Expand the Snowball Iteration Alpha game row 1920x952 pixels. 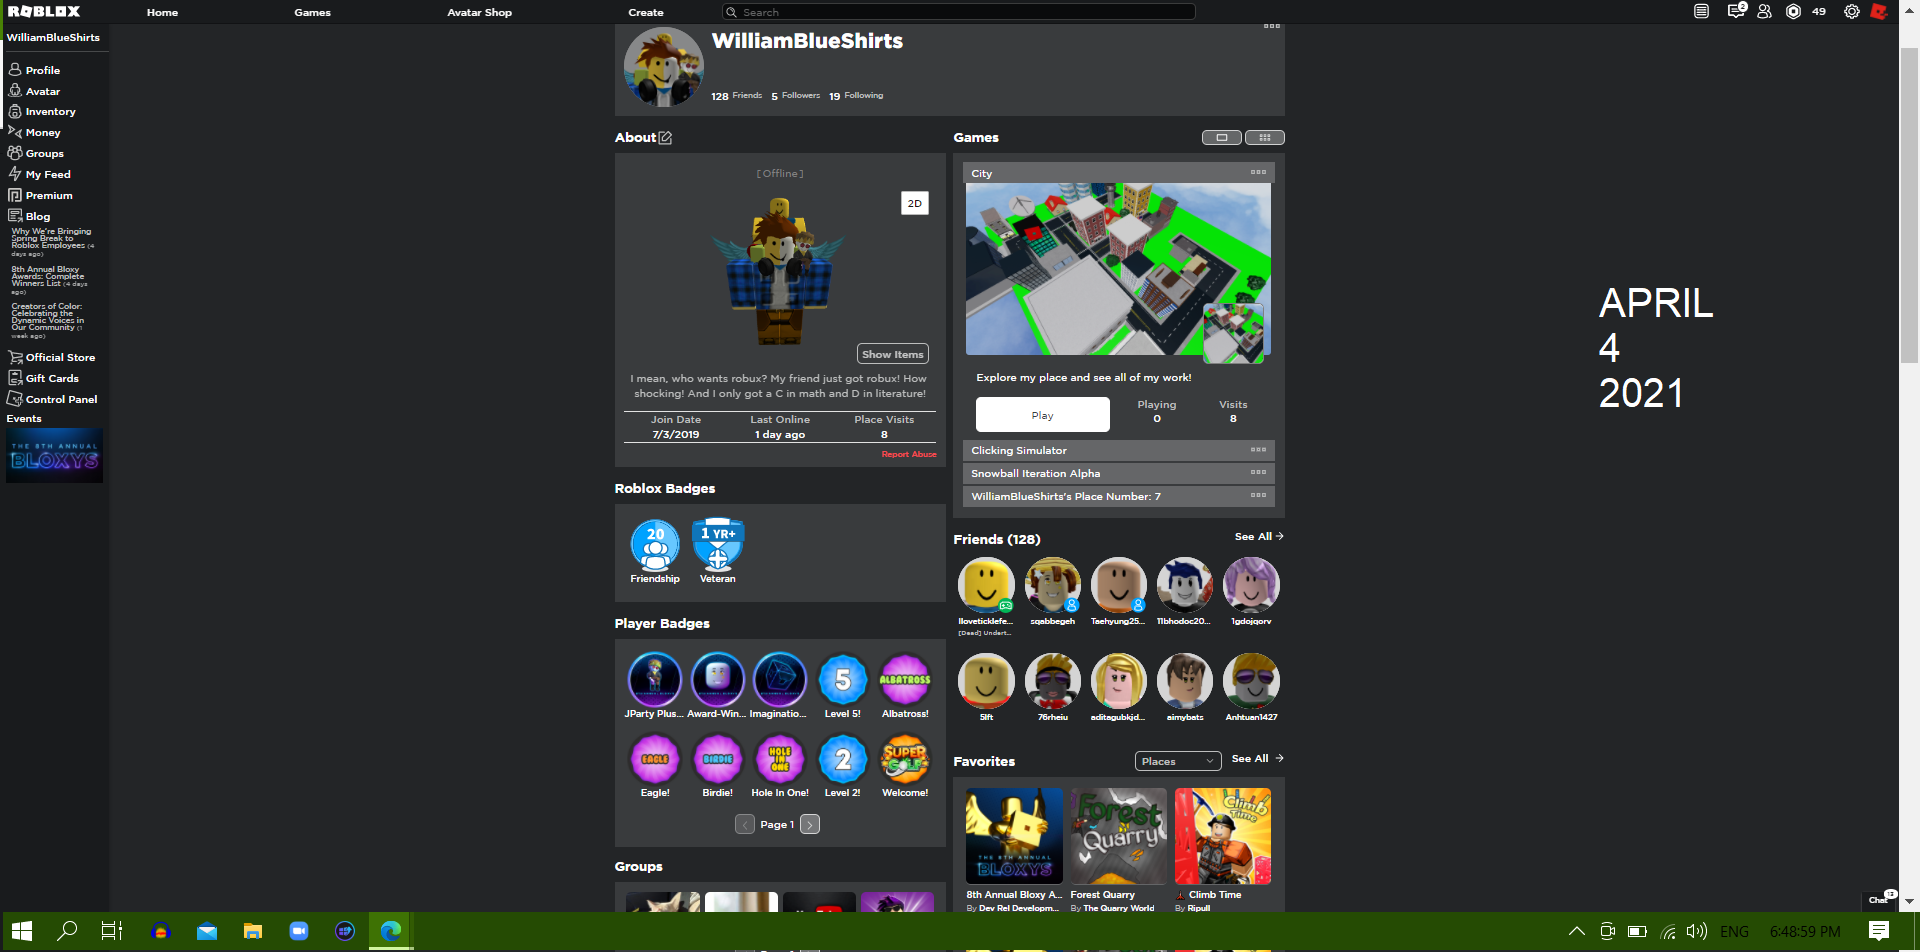coord(1118,473)
